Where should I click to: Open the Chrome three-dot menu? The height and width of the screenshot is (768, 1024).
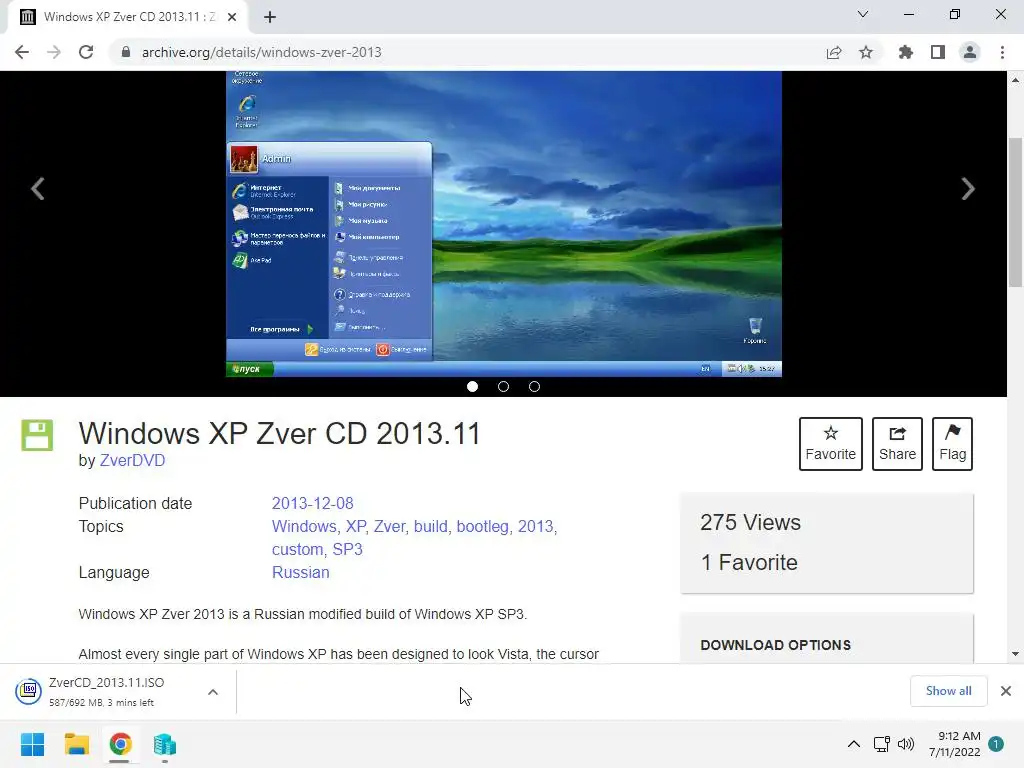(x=1002, y=52)
